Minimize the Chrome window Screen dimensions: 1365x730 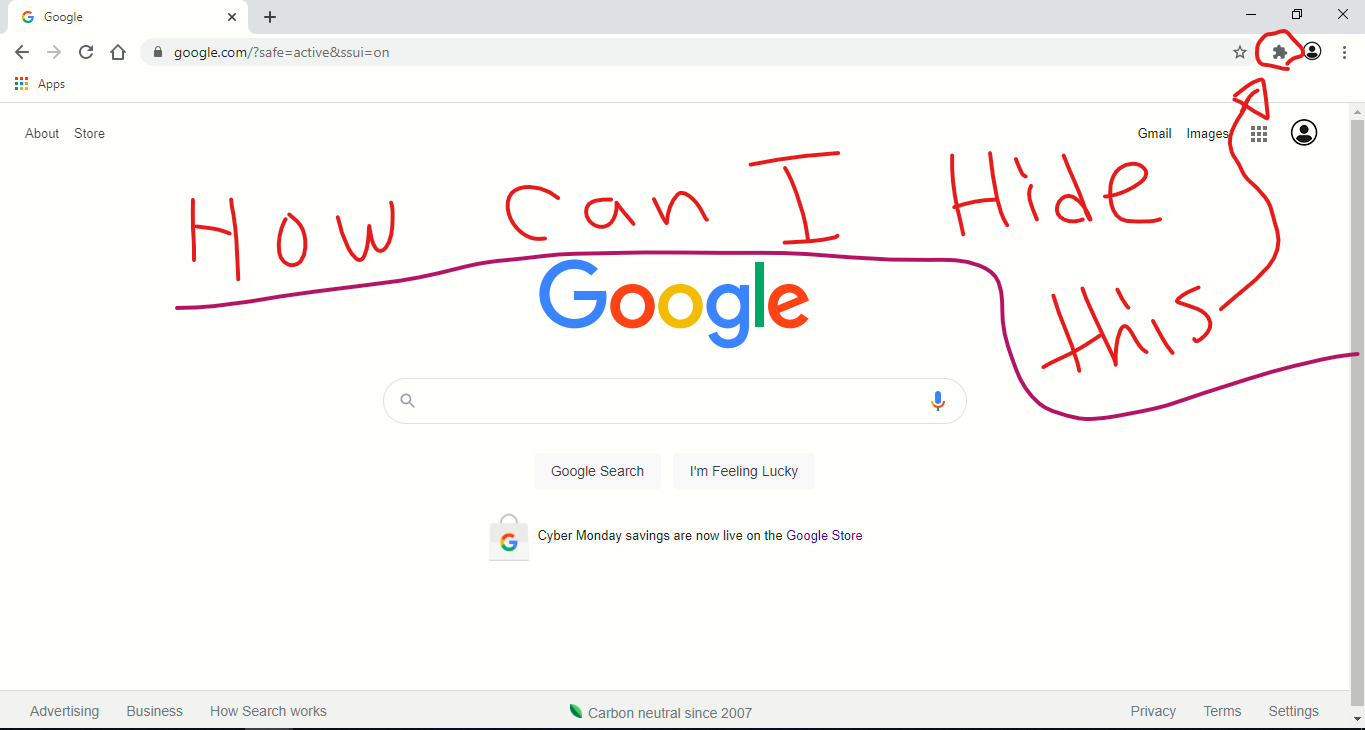coord(1252,15)
